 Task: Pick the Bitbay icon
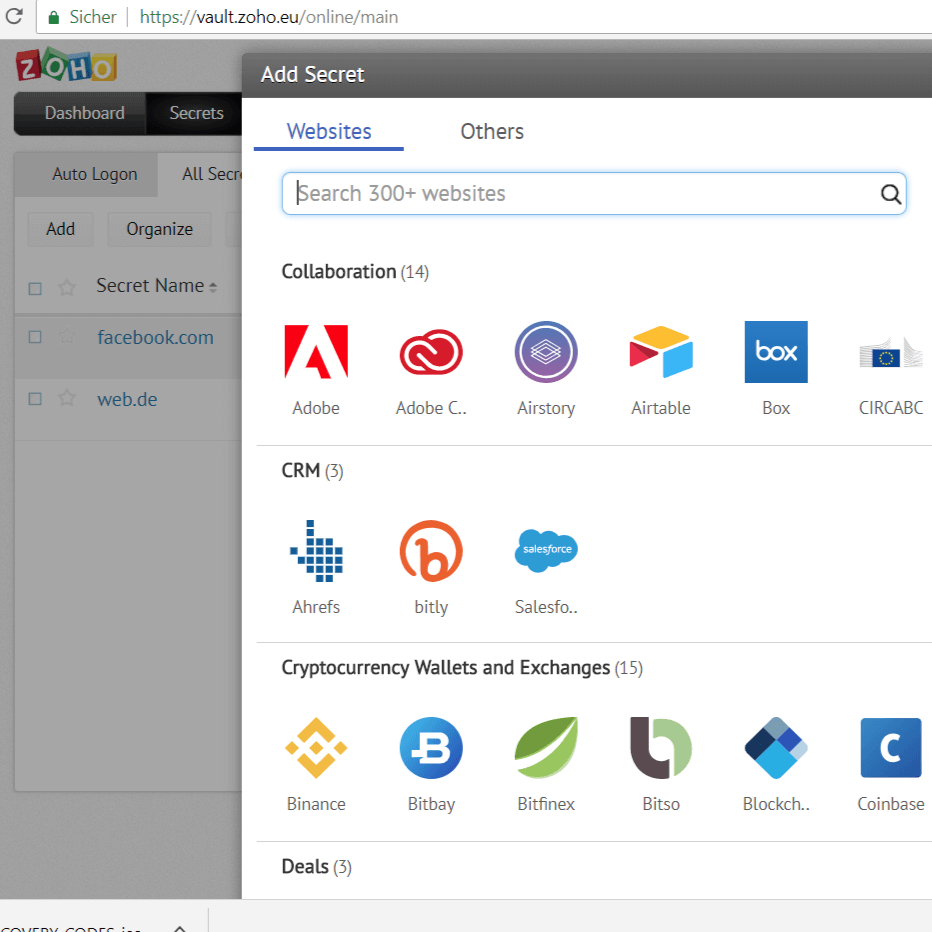click(x=431, y=748)
